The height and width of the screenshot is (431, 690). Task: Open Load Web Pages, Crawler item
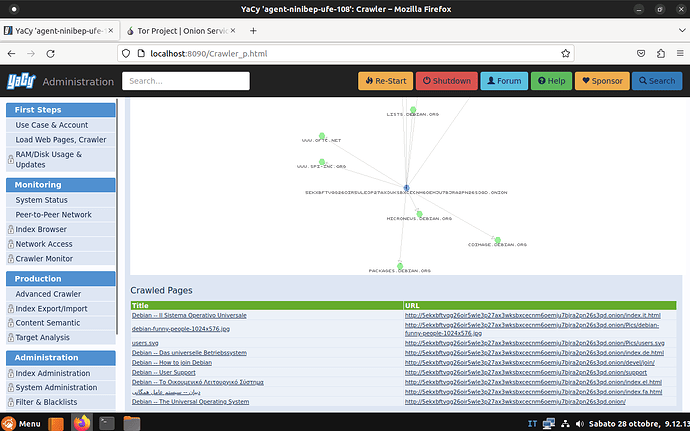[x=61, y=140]
